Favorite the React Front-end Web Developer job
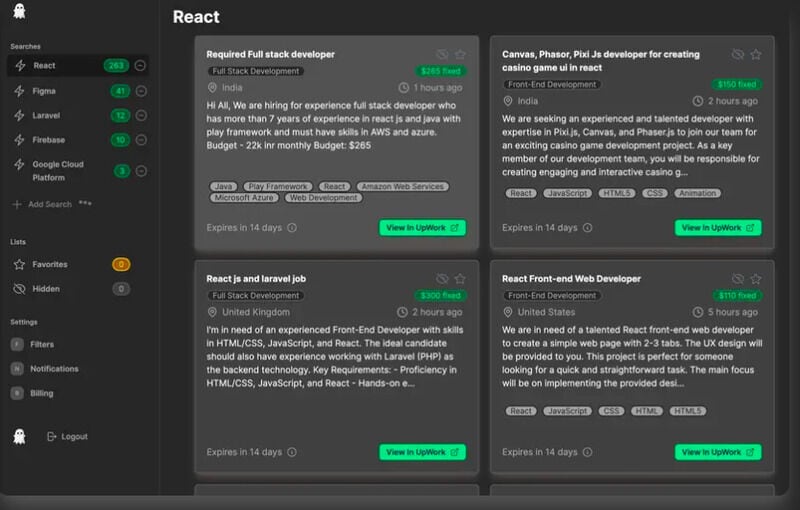 point(756,278)
